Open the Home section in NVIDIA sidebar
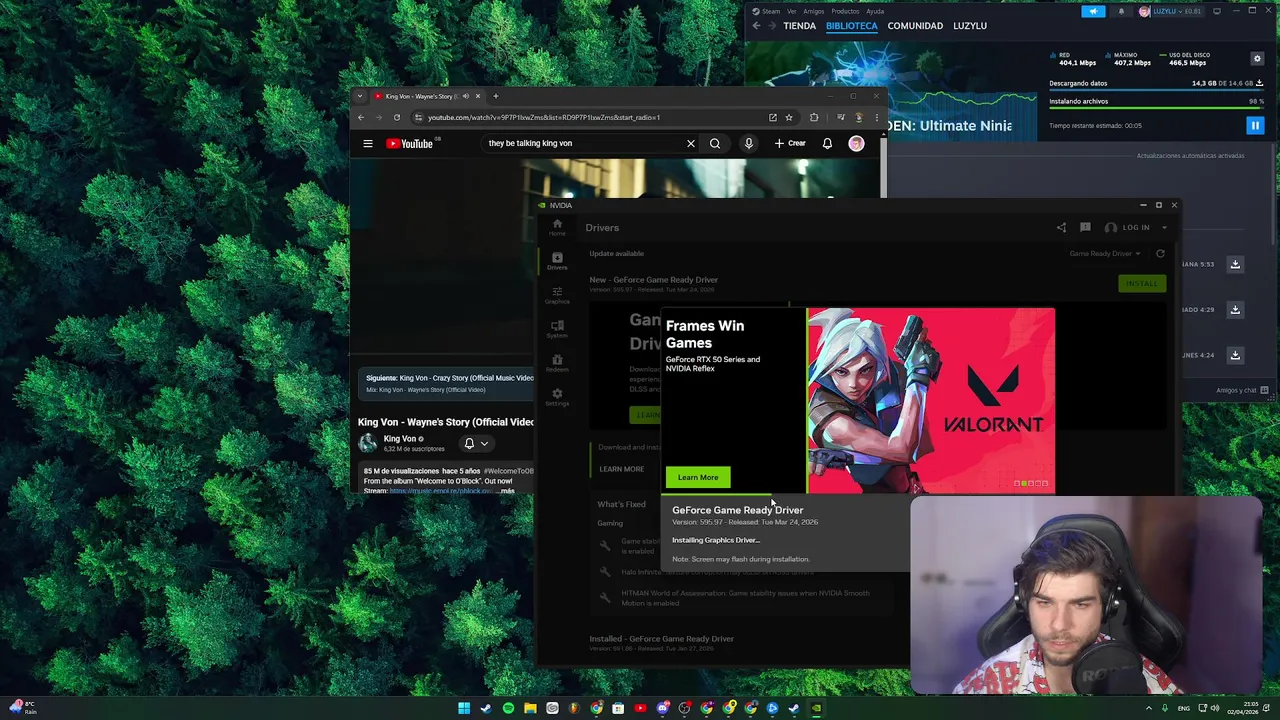The image size is (1280, 720). point(557,227)
